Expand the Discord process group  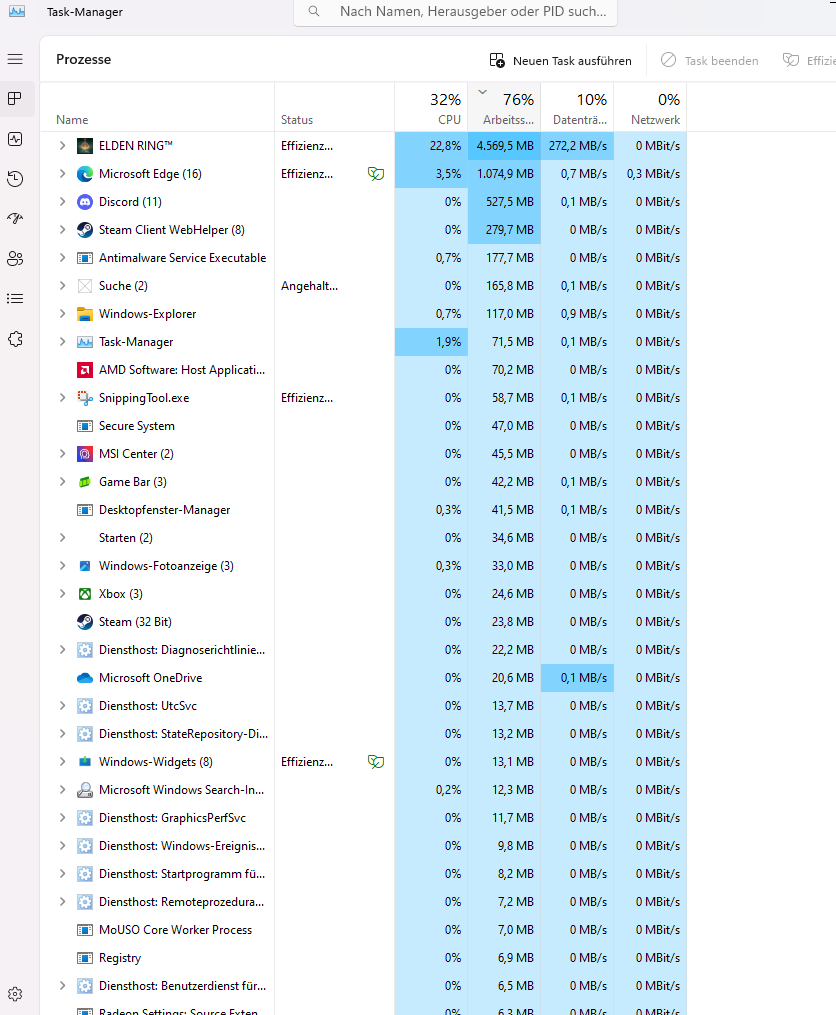pyautogui.click(x=62, y=201)
